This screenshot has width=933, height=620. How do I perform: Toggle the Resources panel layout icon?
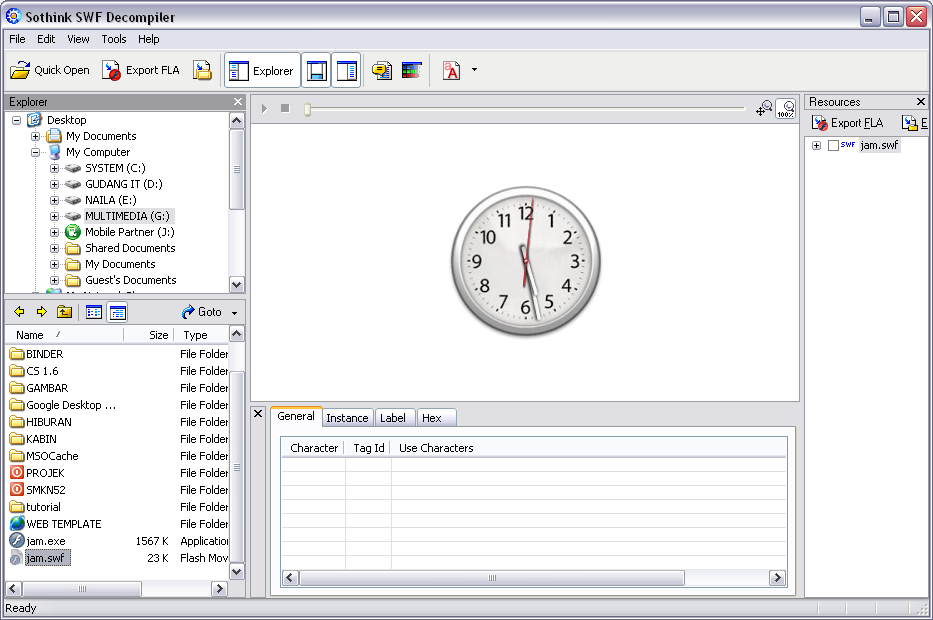346,71
